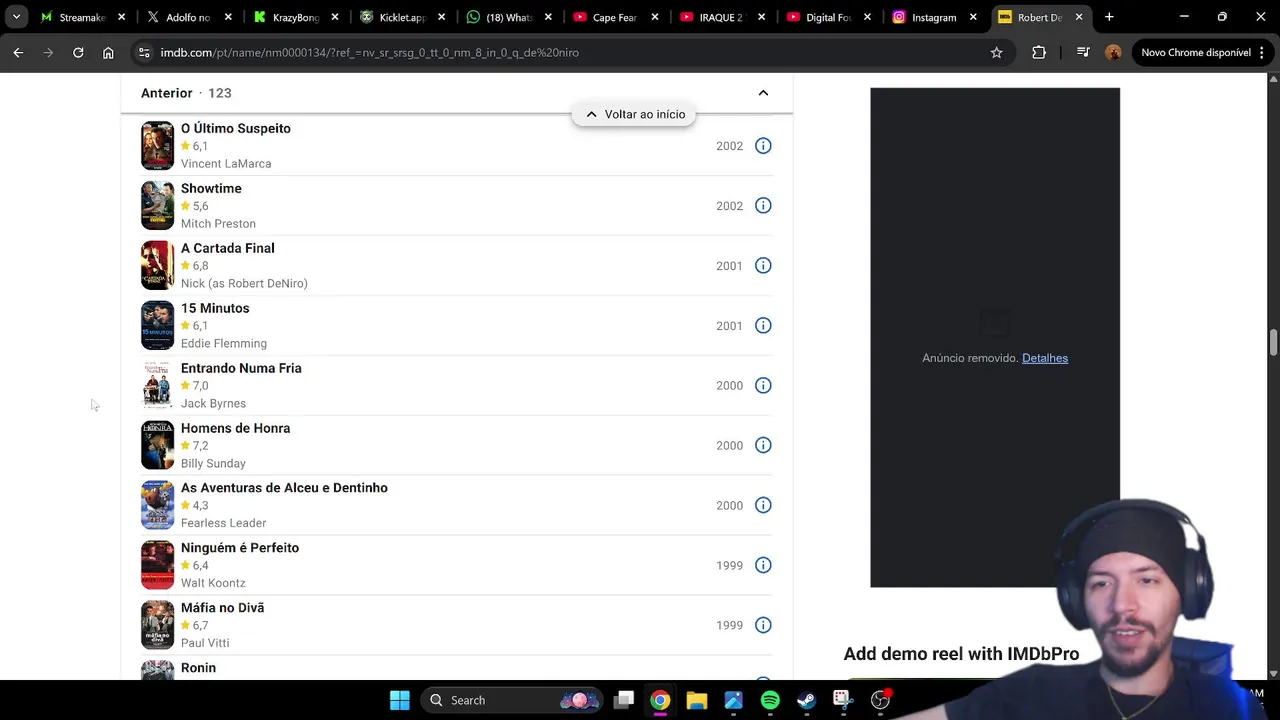
Task: Open Ninguém é Perfeito title link
Action: tap(240, 548)
